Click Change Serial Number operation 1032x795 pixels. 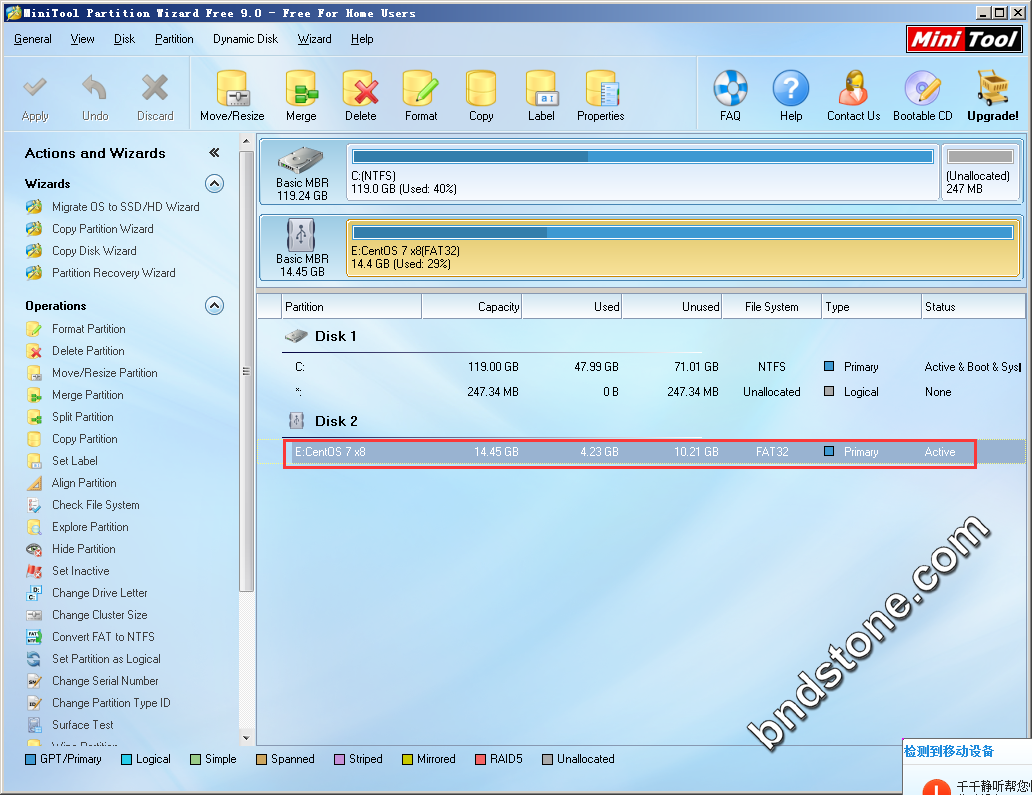pyautogui.click(x=105, y=681)
